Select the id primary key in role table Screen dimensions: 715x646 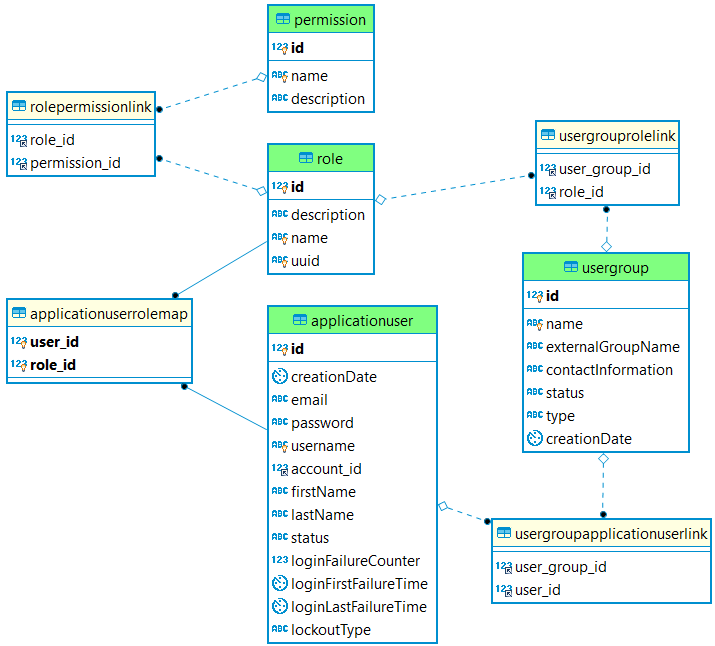[x=321, y=186]
